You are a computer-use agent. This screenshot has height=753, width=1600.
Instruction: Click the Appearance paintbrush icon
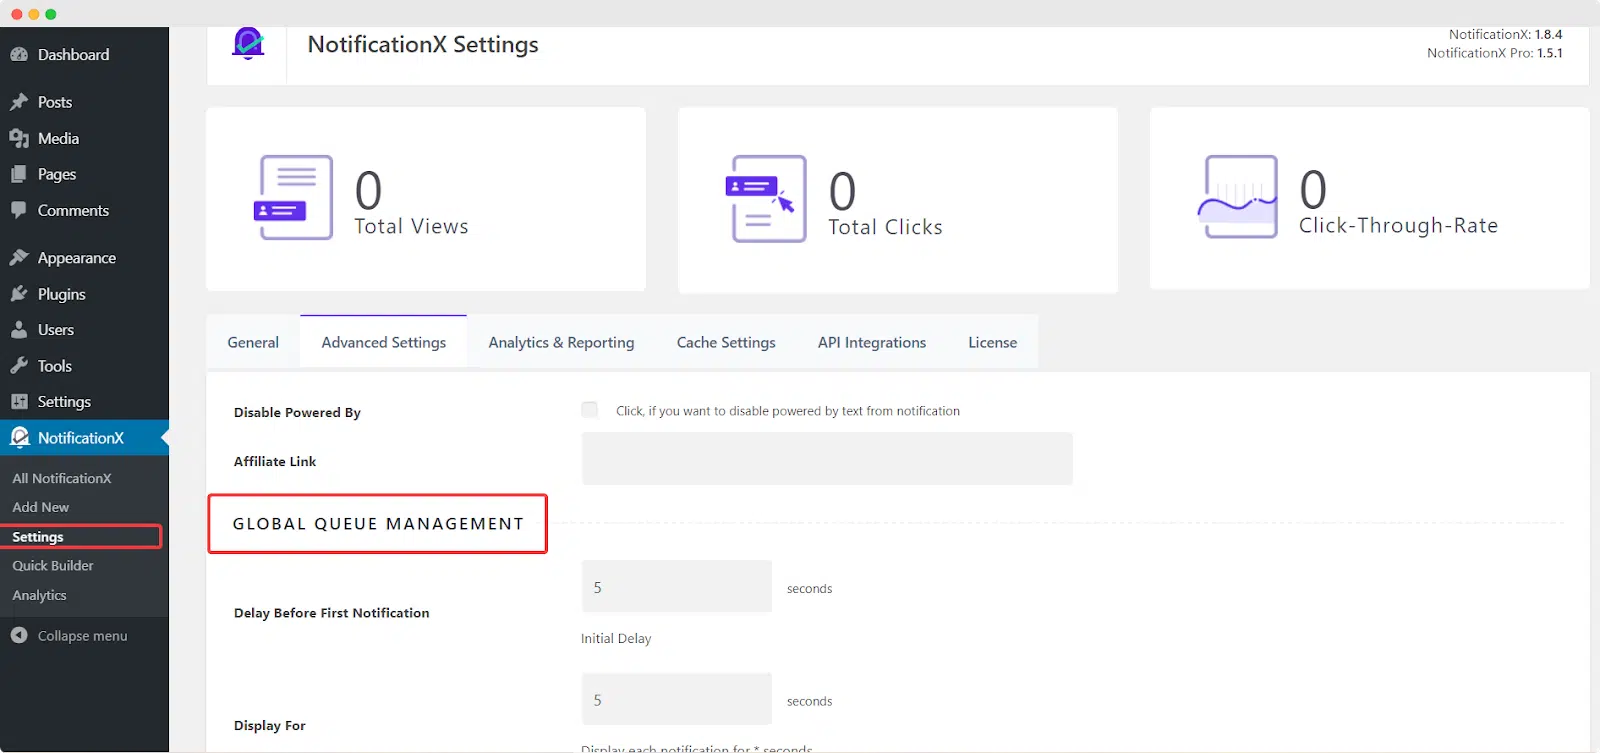[19, 258]
